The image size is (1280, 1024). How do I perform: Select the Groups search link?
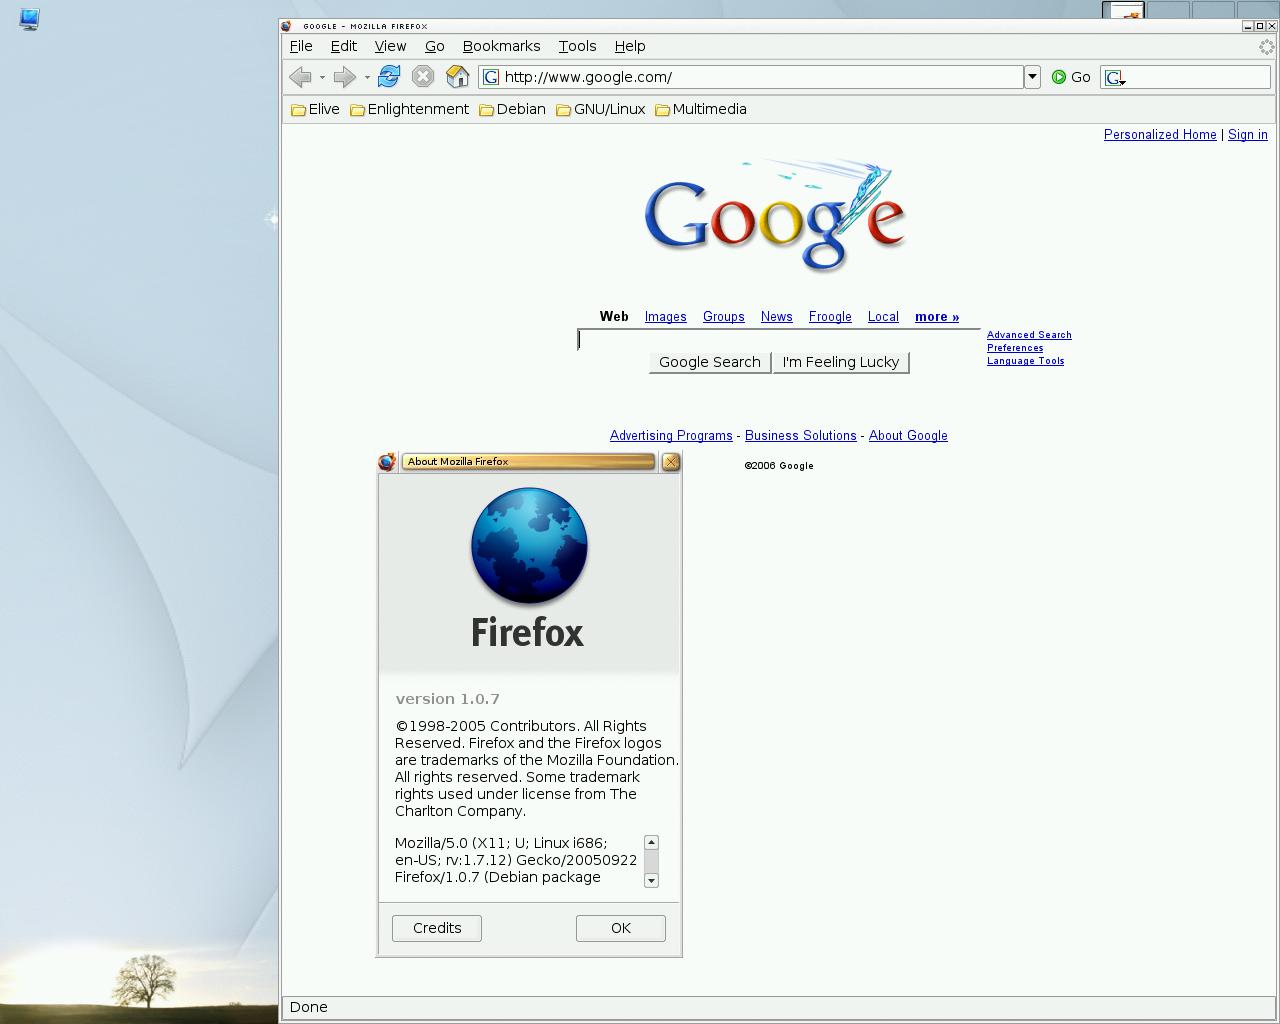pos(723,317)
